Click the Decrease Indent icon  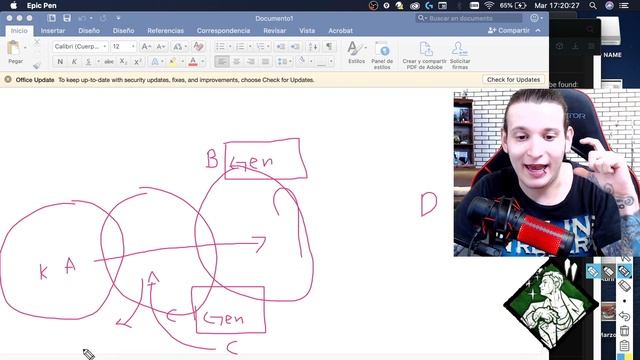280,47
